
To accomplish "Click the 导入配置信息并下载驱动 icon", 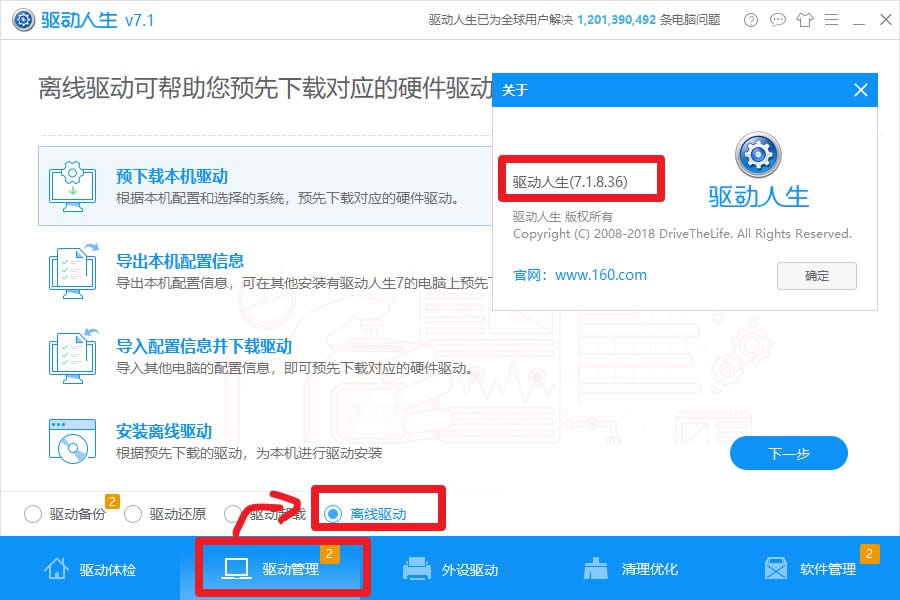I will [73, 355].
